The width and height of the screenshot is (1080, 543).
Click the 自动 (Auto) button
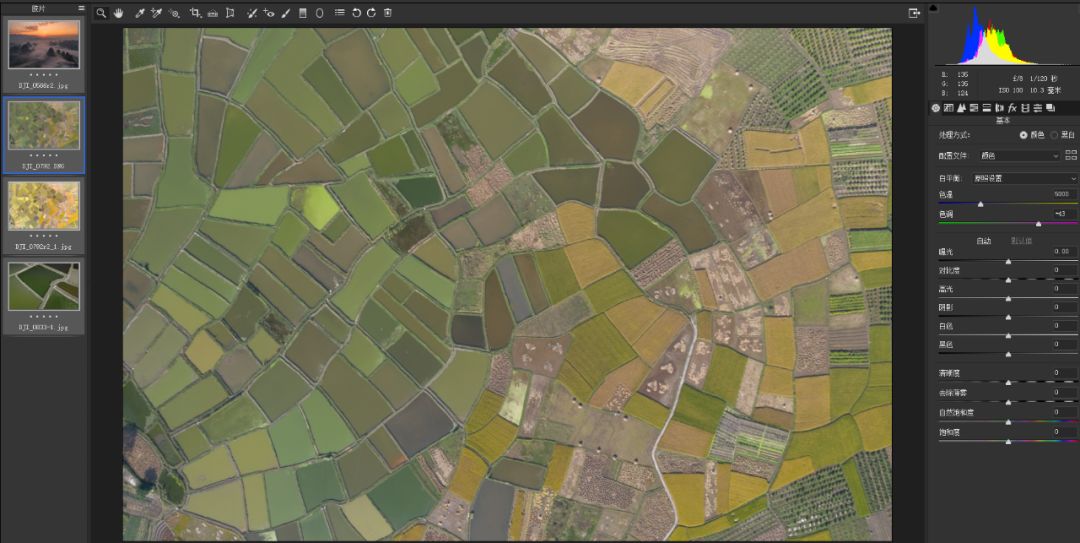point(983,240)
